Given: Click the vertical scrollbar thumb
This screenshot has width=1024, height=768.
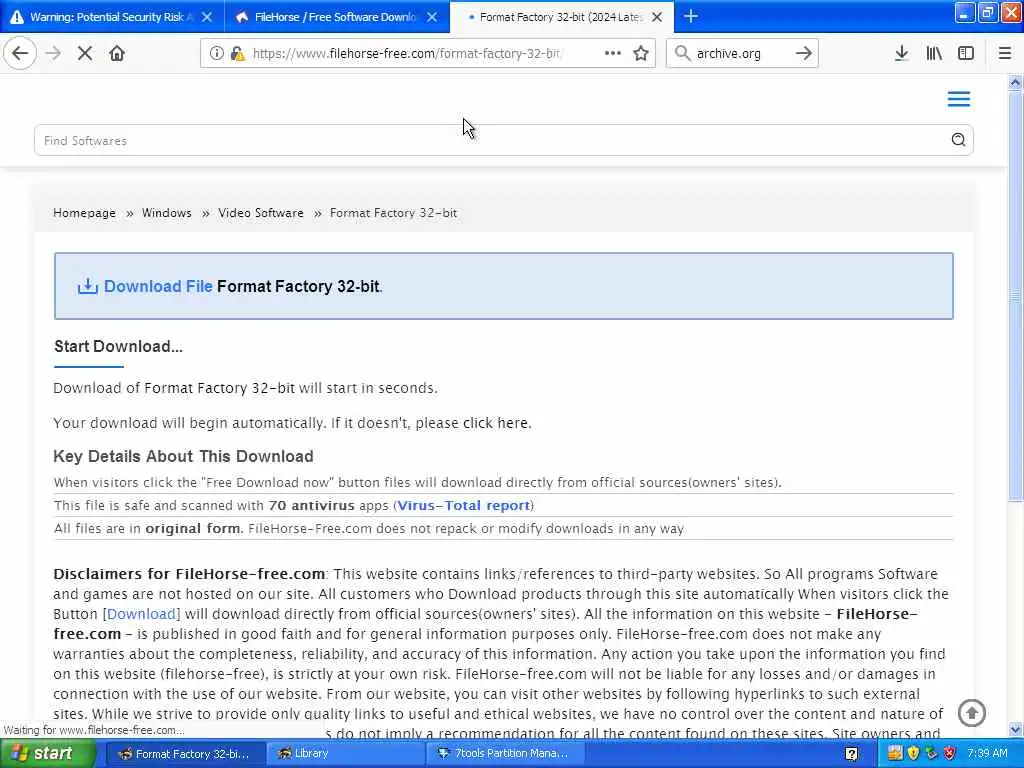Looking at the screenshot, I should [x=1015, y=296].
